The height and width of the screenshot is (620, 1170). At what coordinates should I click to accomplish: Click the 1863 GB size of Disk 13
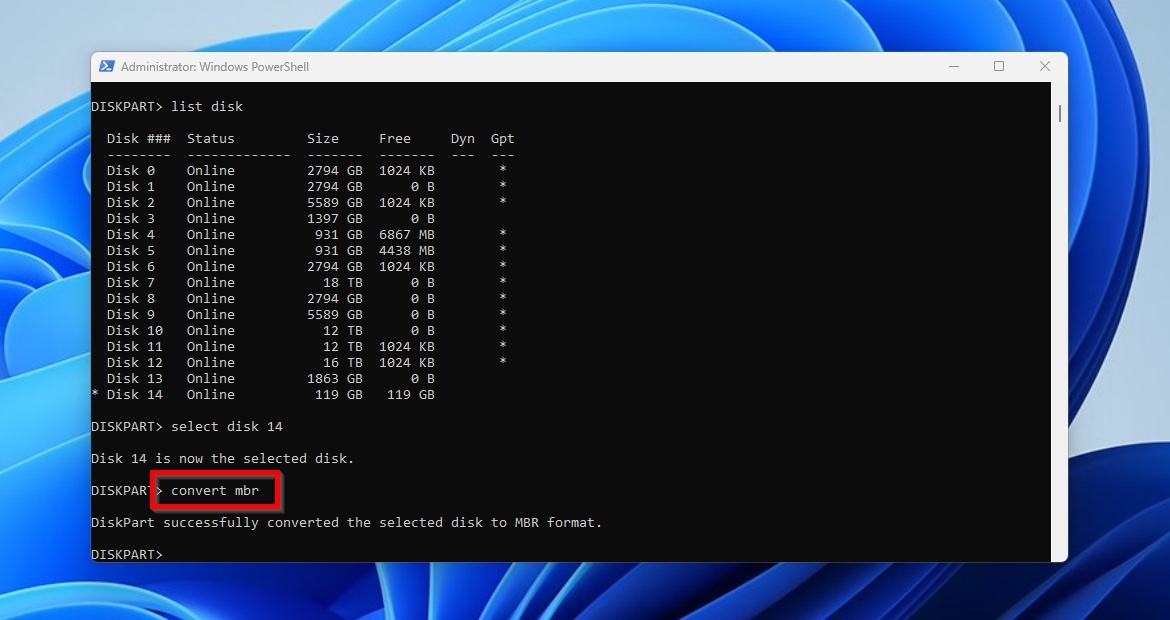pyautogui.click(x=334, y=379)
